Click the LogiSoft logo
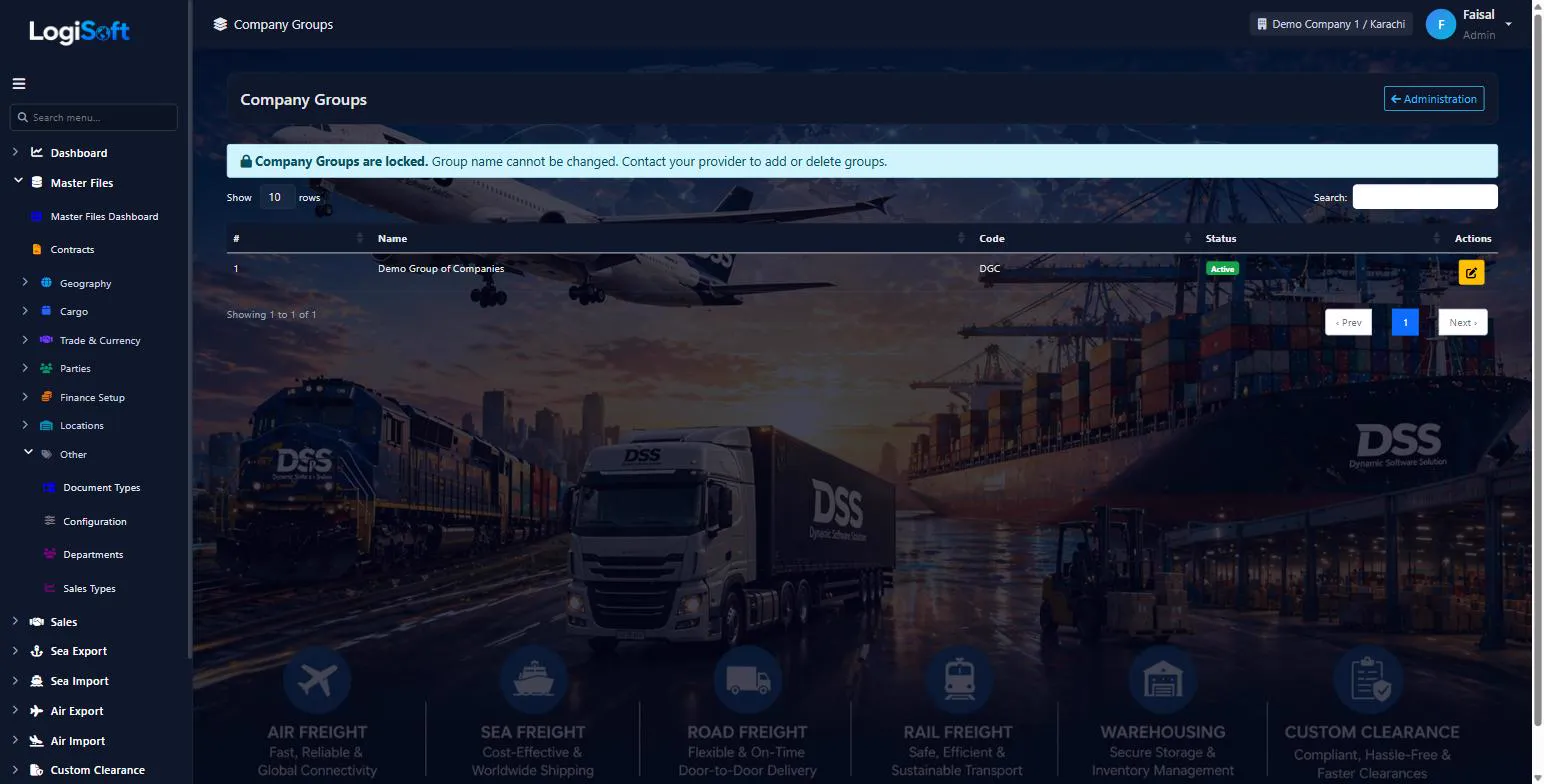Screen dimensions: 1544x784 79,32
